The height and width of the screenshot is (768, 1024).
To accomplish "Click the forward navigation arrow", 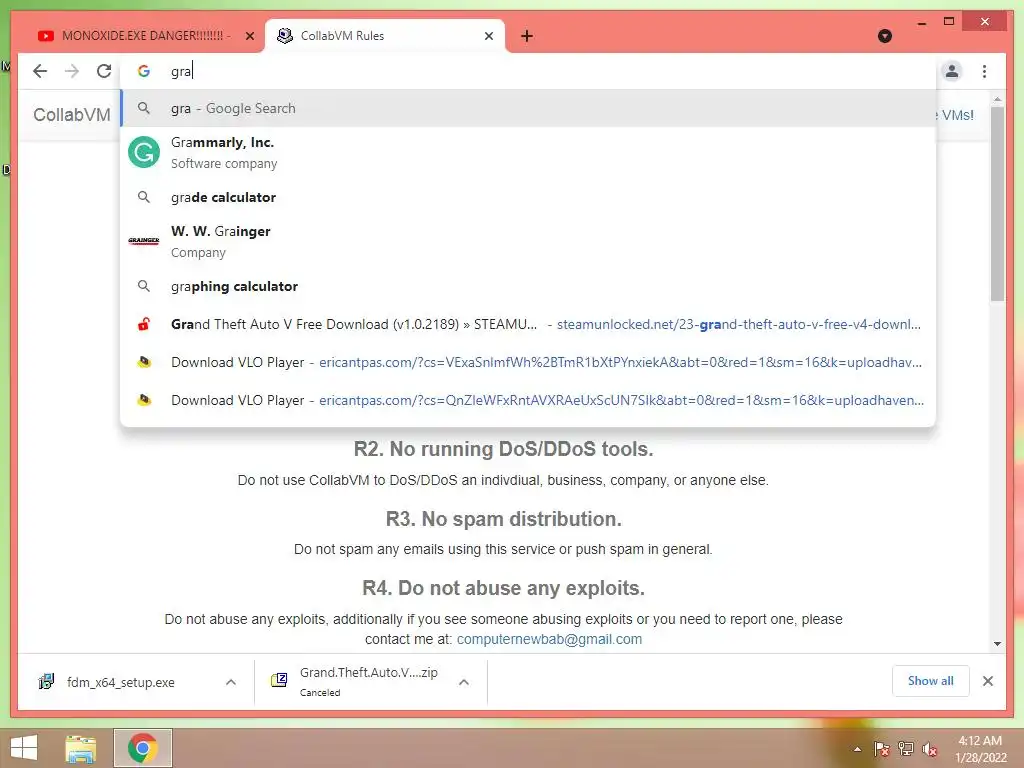I will click(72, 71).
